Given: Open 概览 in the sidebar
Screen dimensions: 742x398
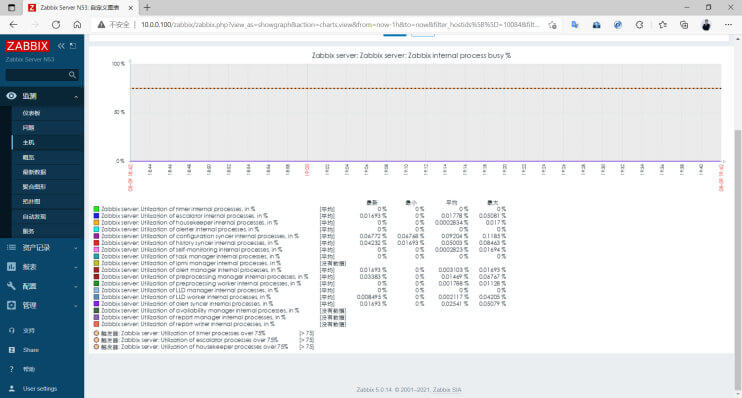Looking at the screenshot, I should 28,157.
